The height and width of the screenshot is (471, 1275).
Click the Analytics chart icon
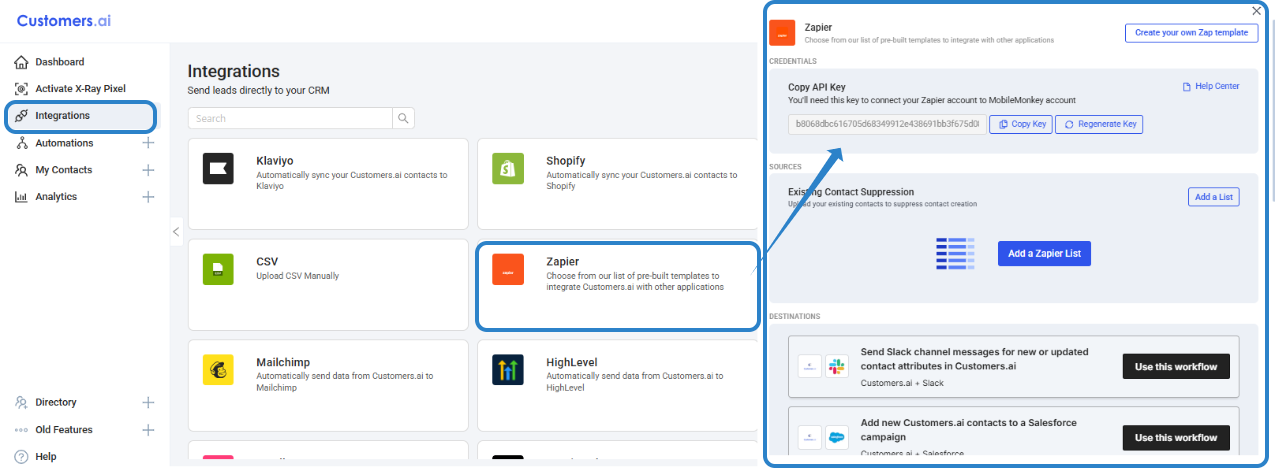21,197
